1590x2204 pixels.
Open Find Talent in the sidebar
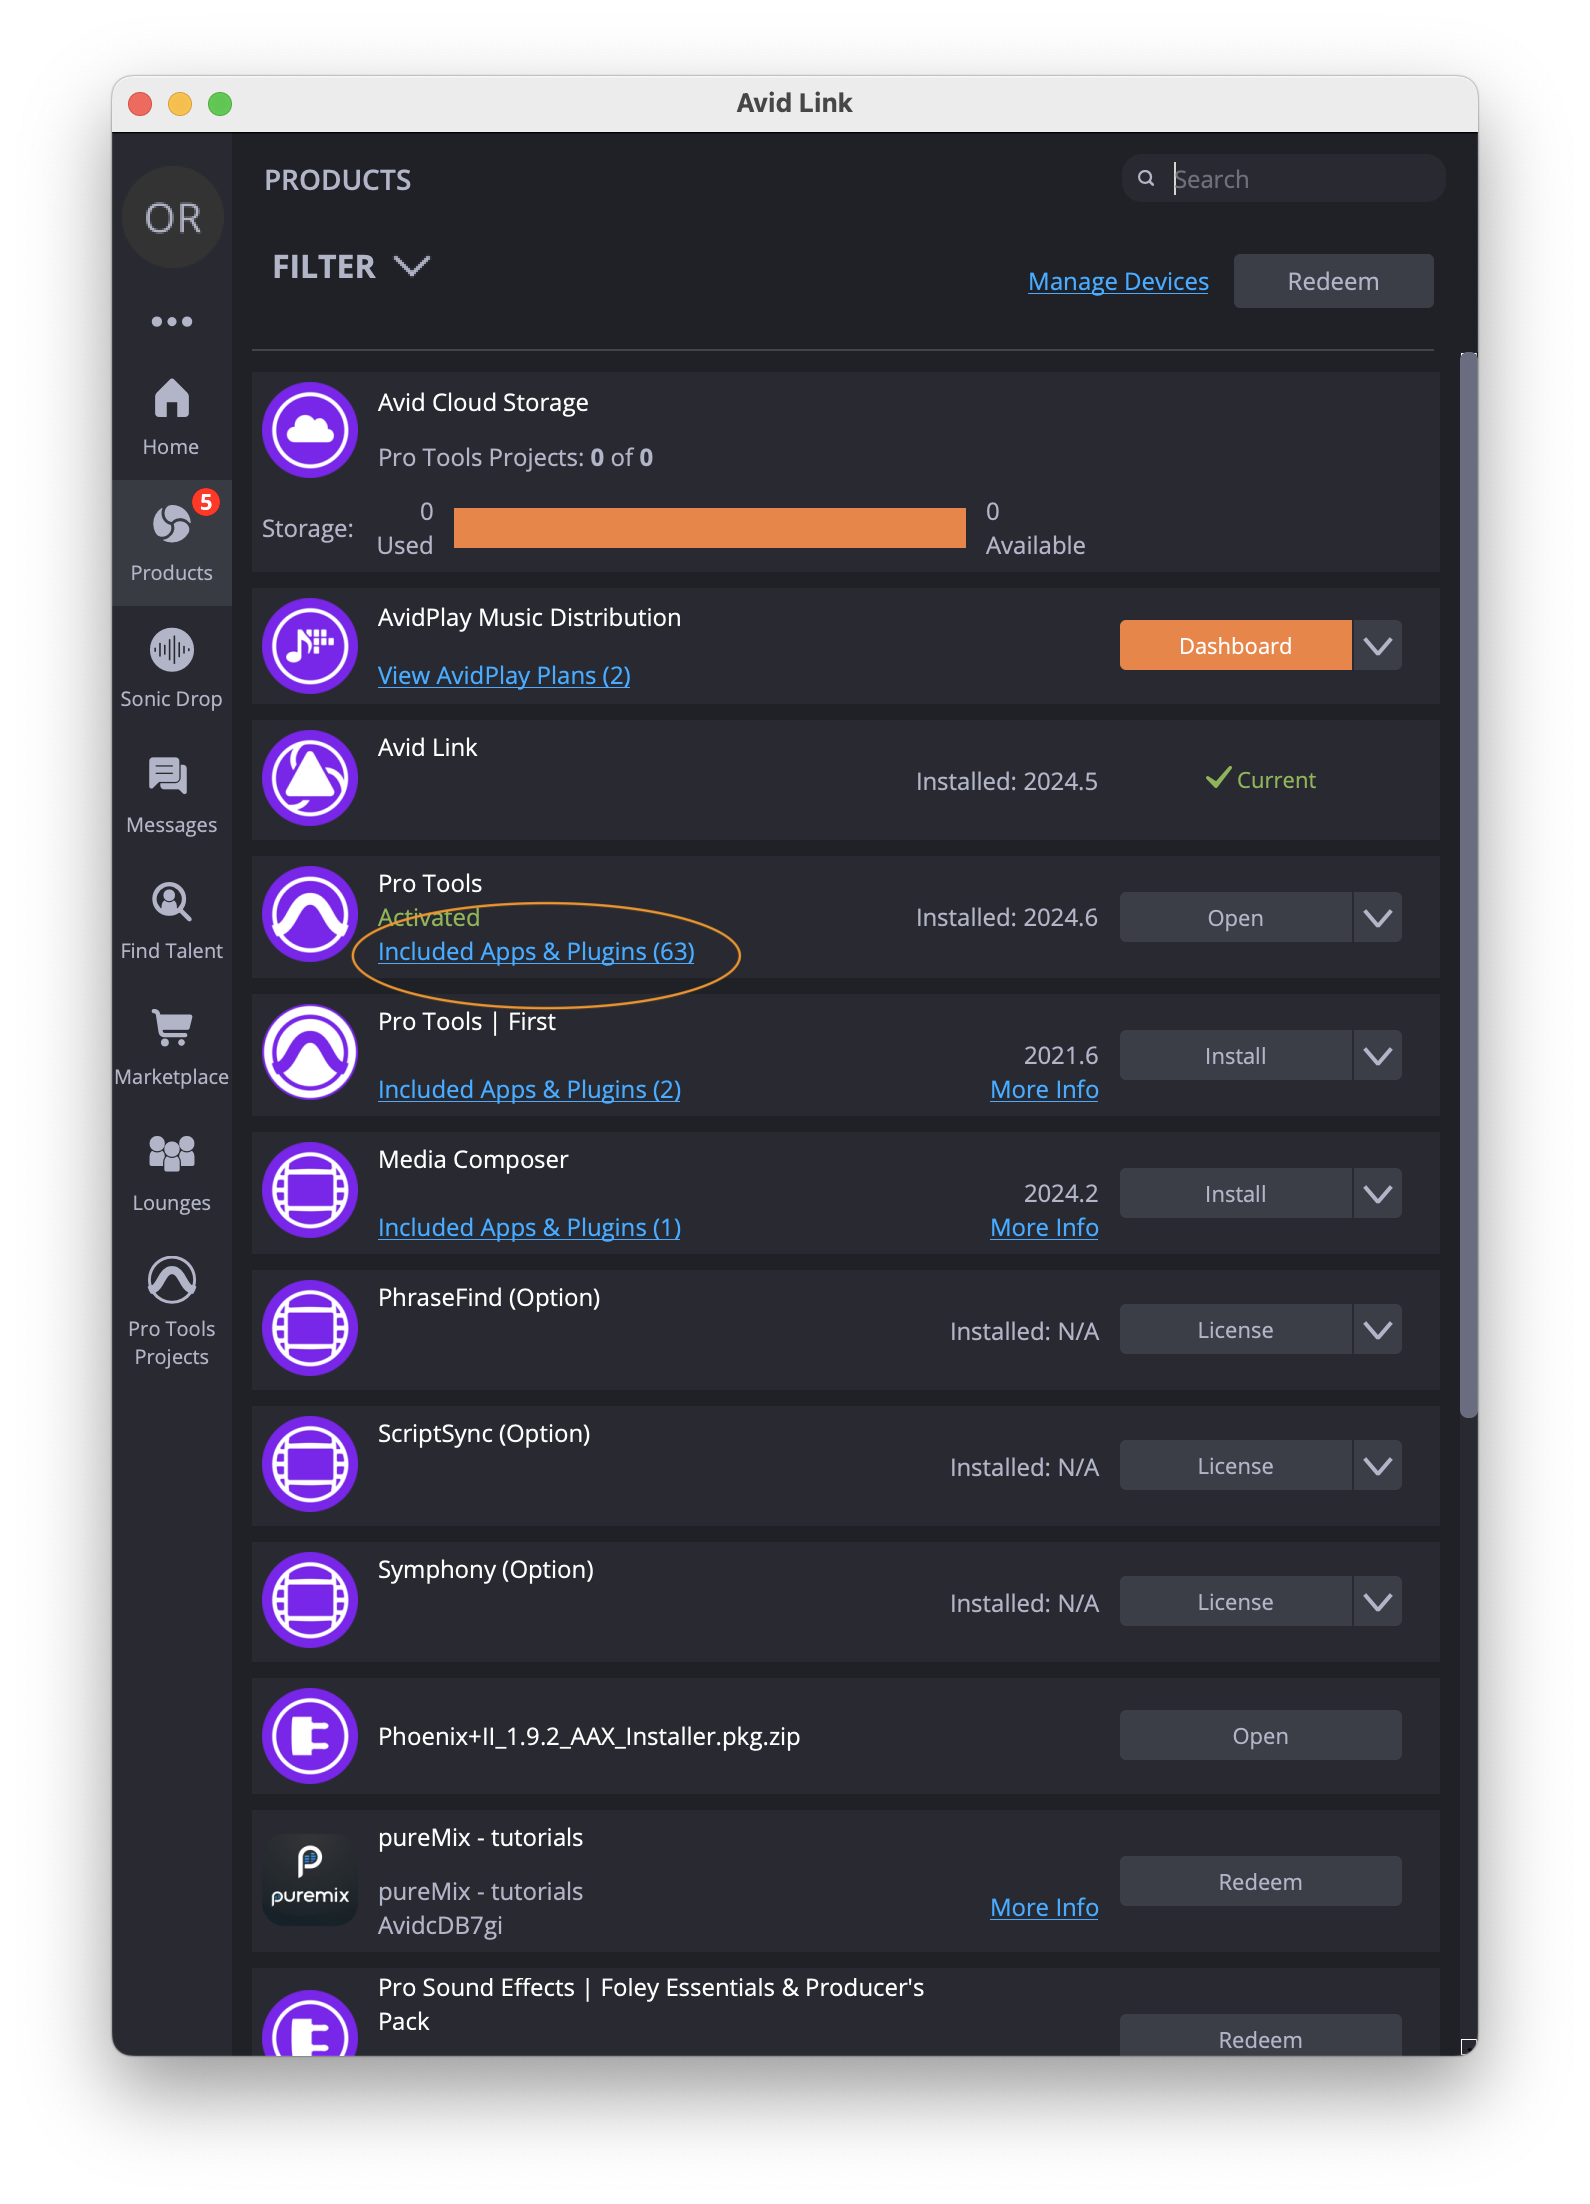[171, 921]
